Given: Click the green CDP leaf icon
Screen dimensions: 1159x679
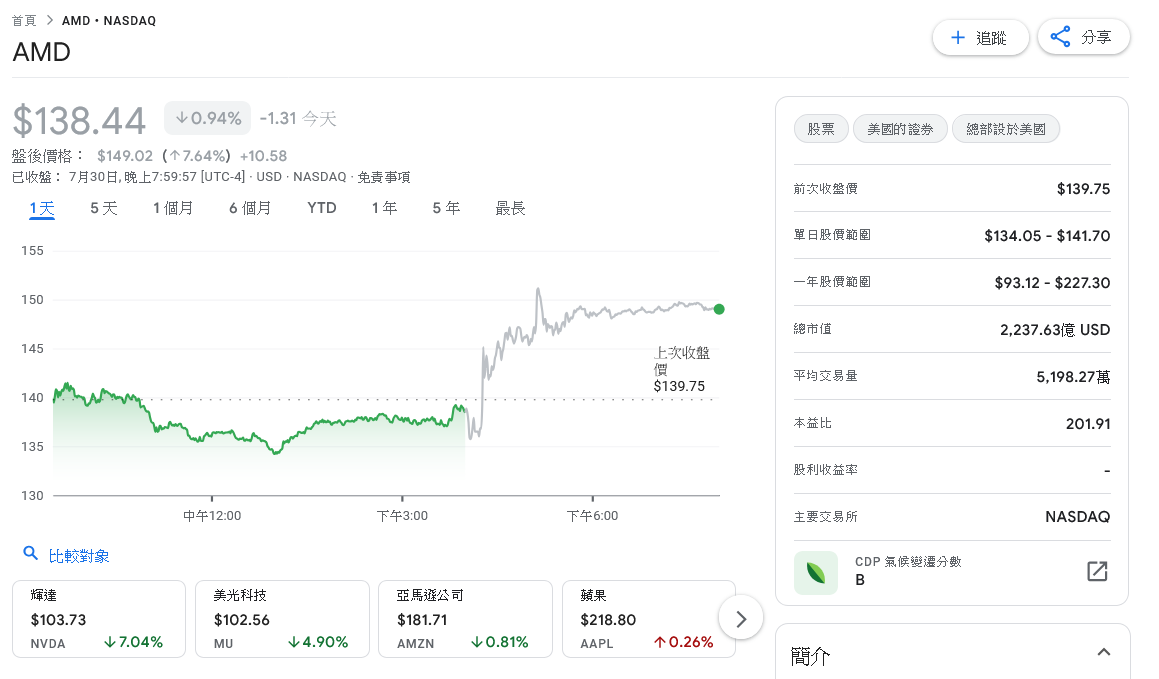Looking at the screenshot, I should 815,573.
